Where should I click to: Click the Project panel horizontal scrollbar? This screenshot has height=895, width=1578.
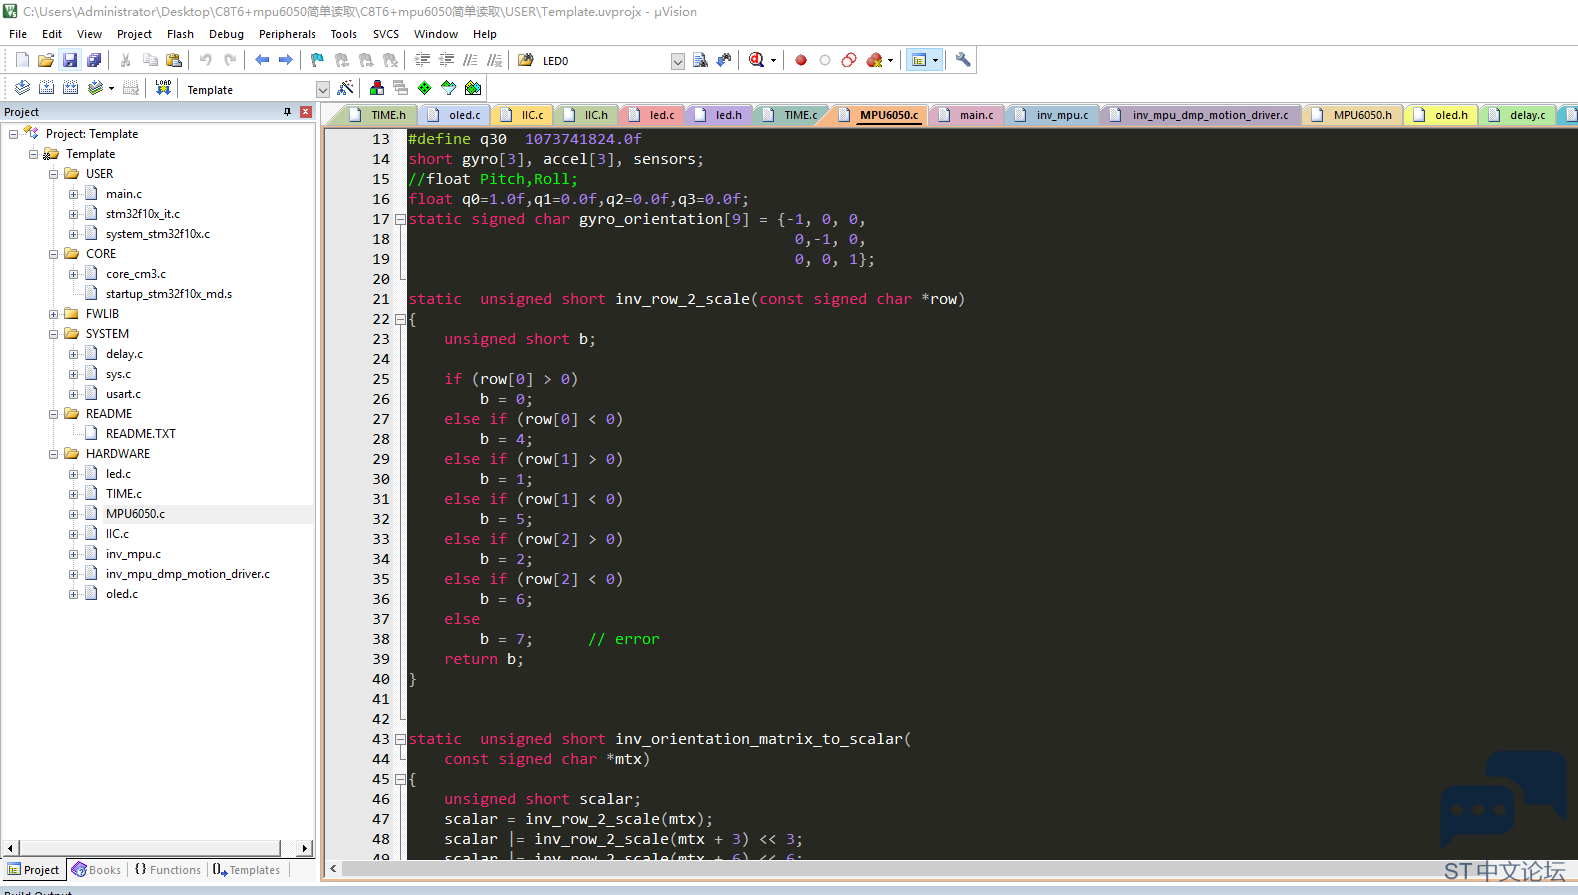[150, 848]
